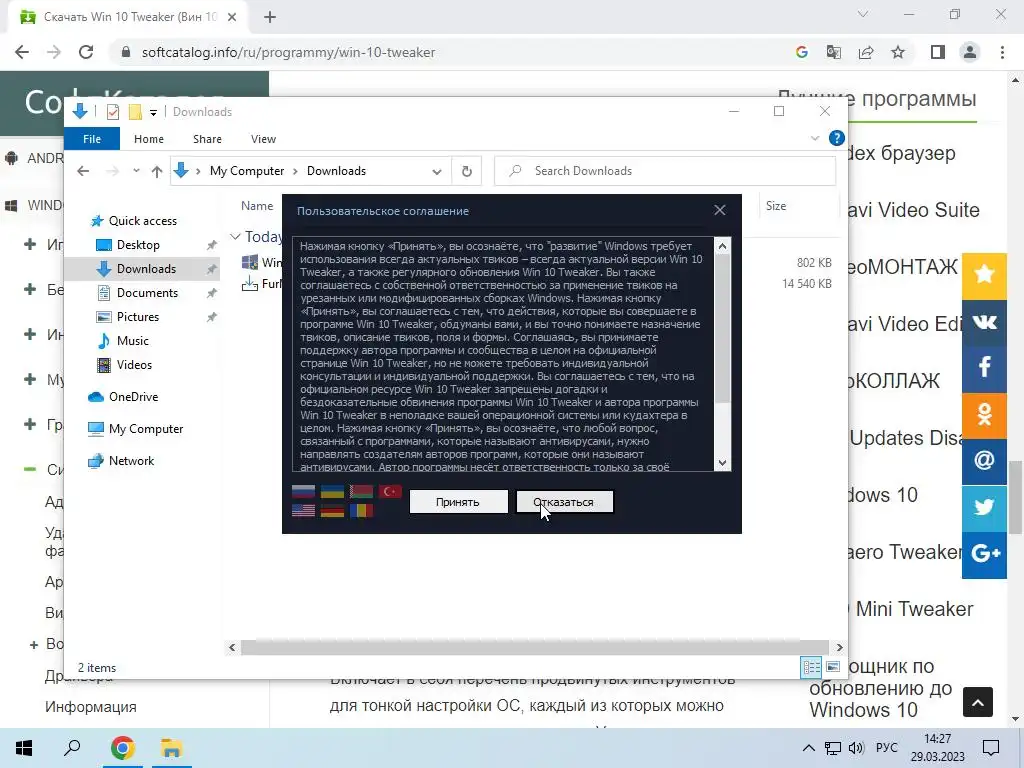Open Properties icon in quick access toolbar
This screenshot has height=768, width=1024.
click(x=113, y=112)
